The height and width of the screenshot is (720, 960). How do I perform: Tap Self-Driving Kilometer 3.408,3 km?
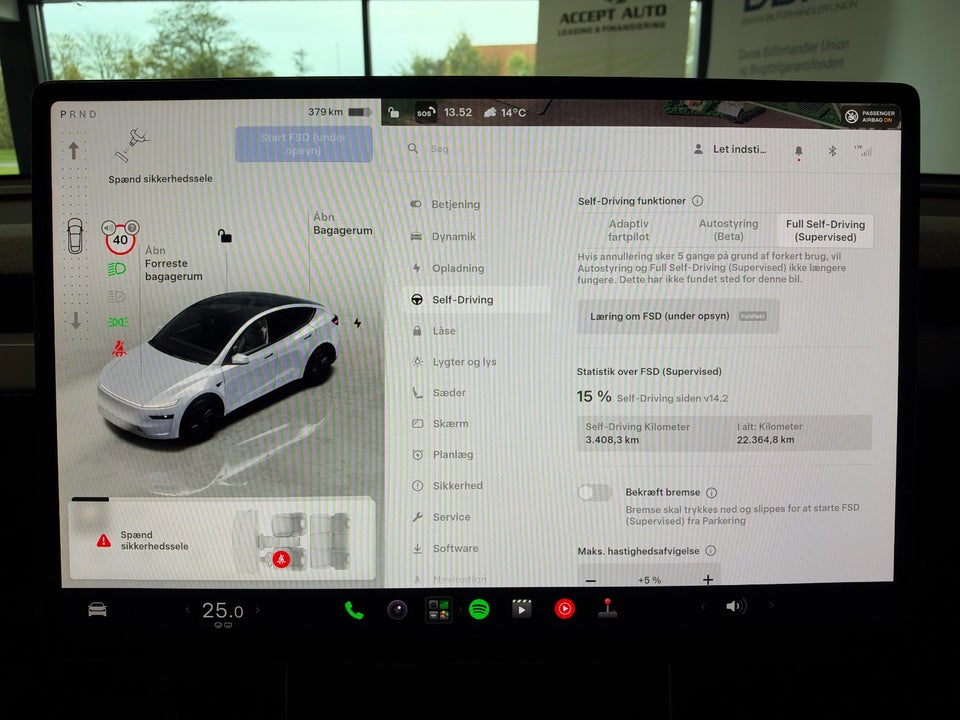pos(637,433)
